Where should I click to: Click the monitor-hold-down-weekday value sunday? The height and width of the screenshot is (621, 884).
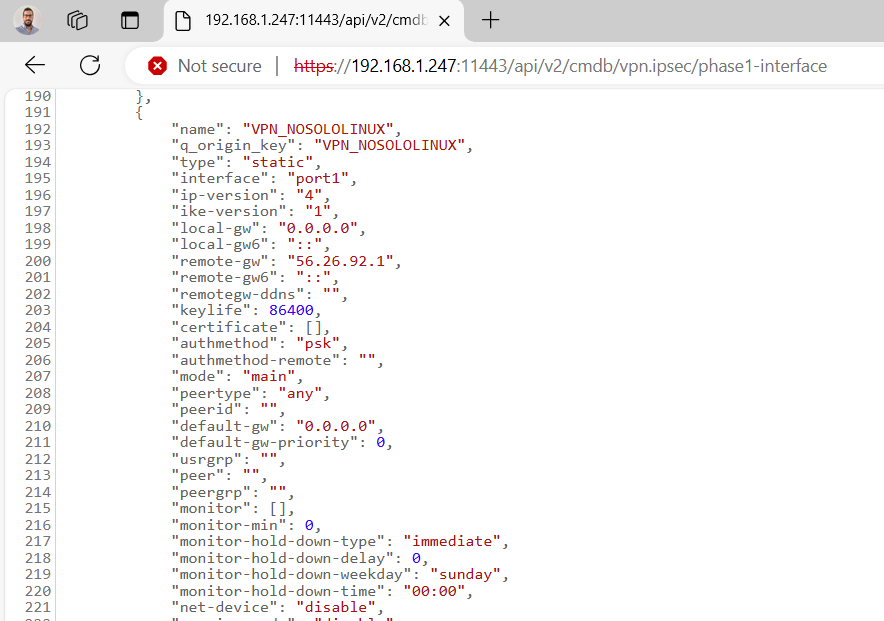point(466,574)
